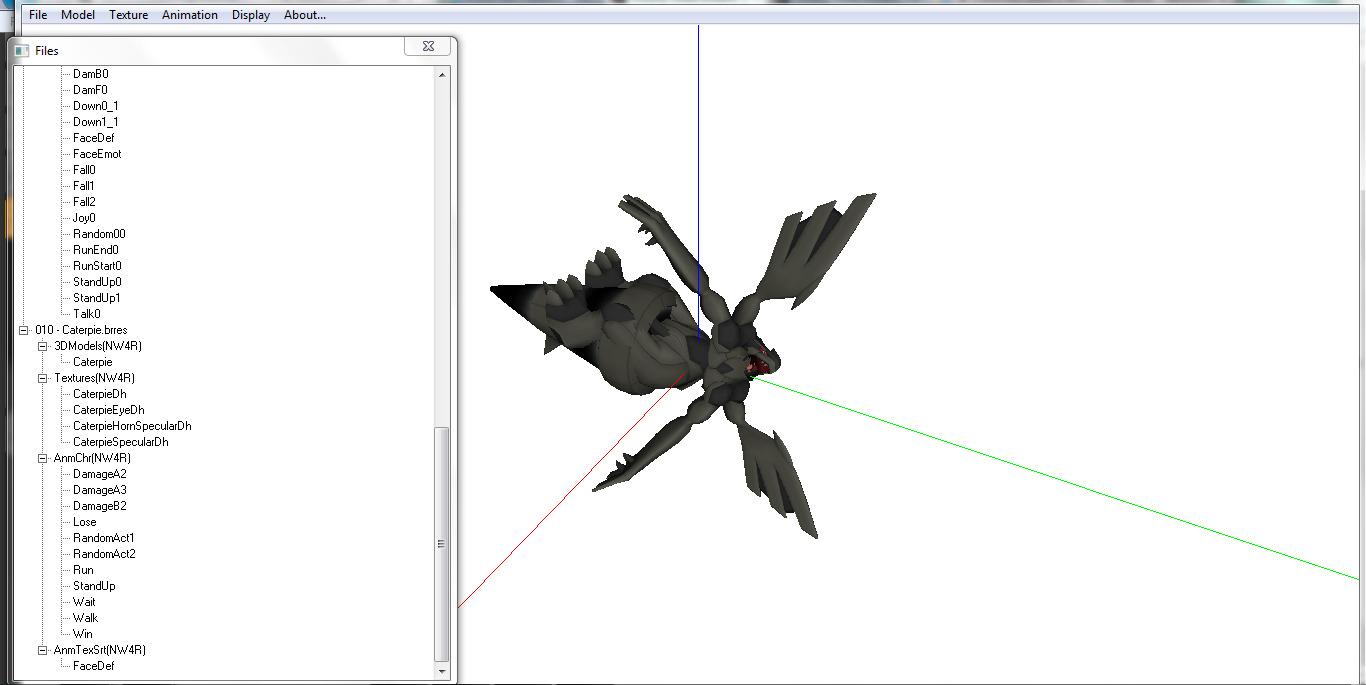Select the Walk animation entry
1366x685 pixels.
(x=85, y=618)
